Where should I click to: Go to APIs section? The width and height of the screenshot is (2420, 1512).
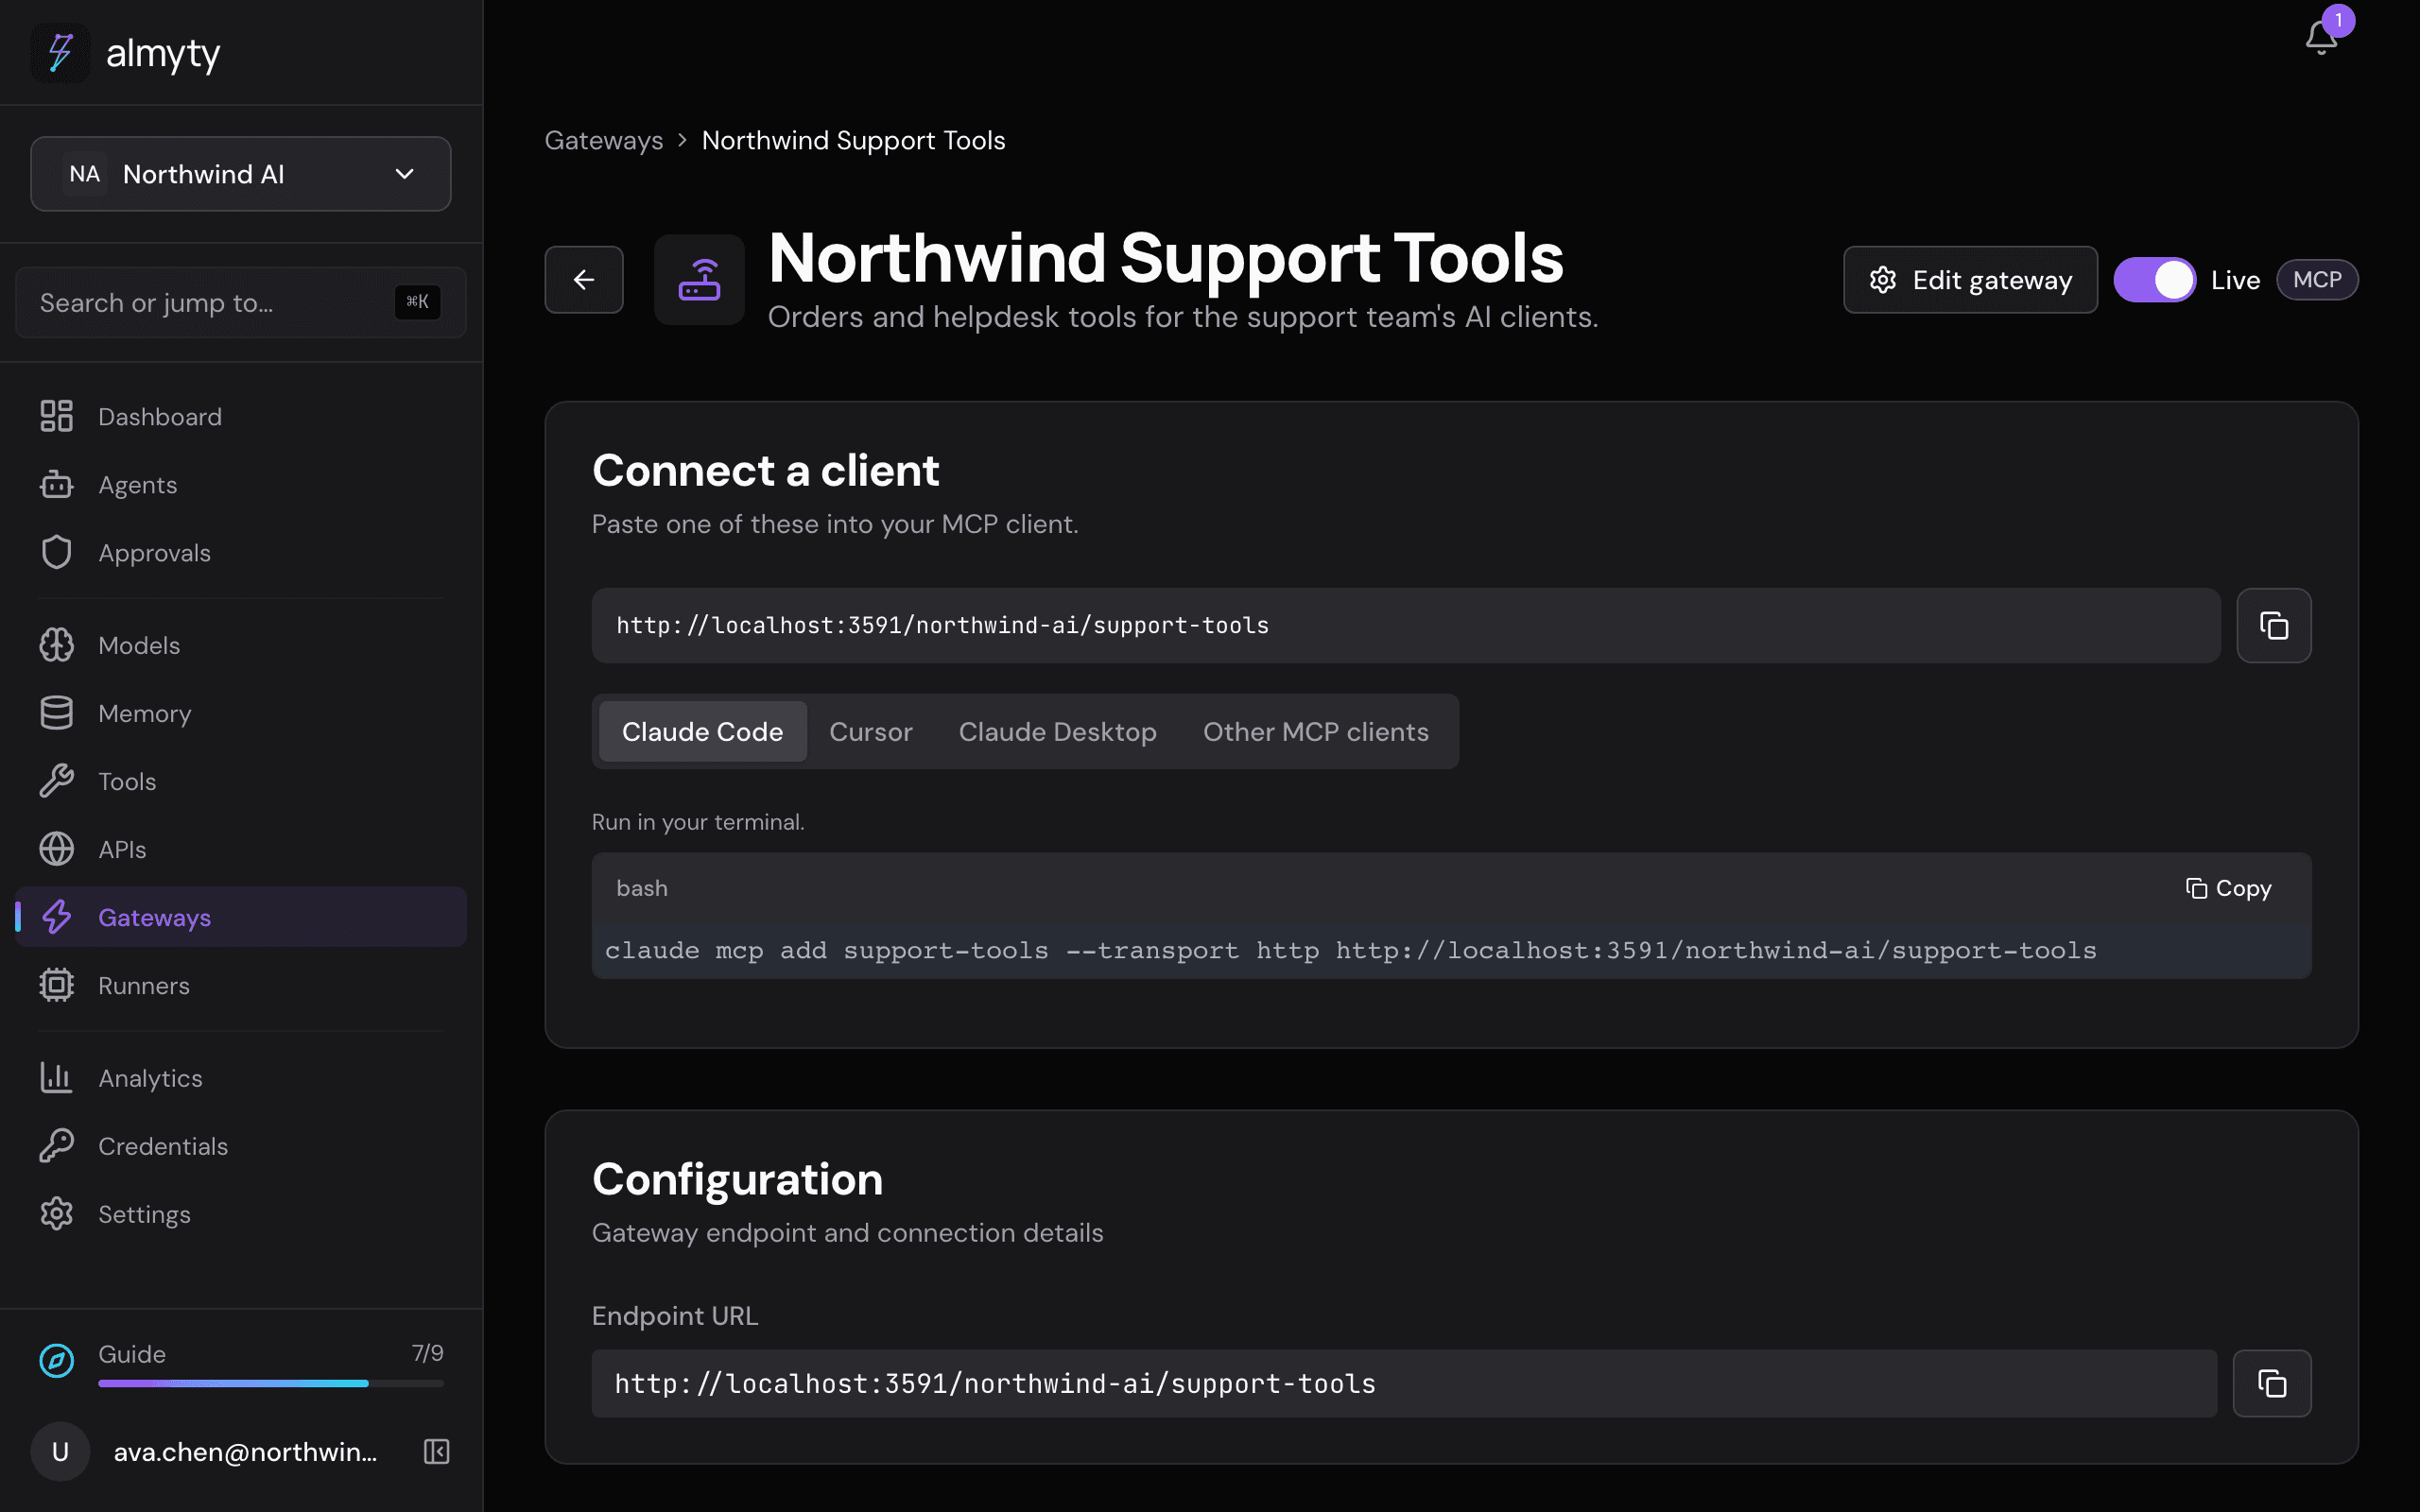click(241, 849)
